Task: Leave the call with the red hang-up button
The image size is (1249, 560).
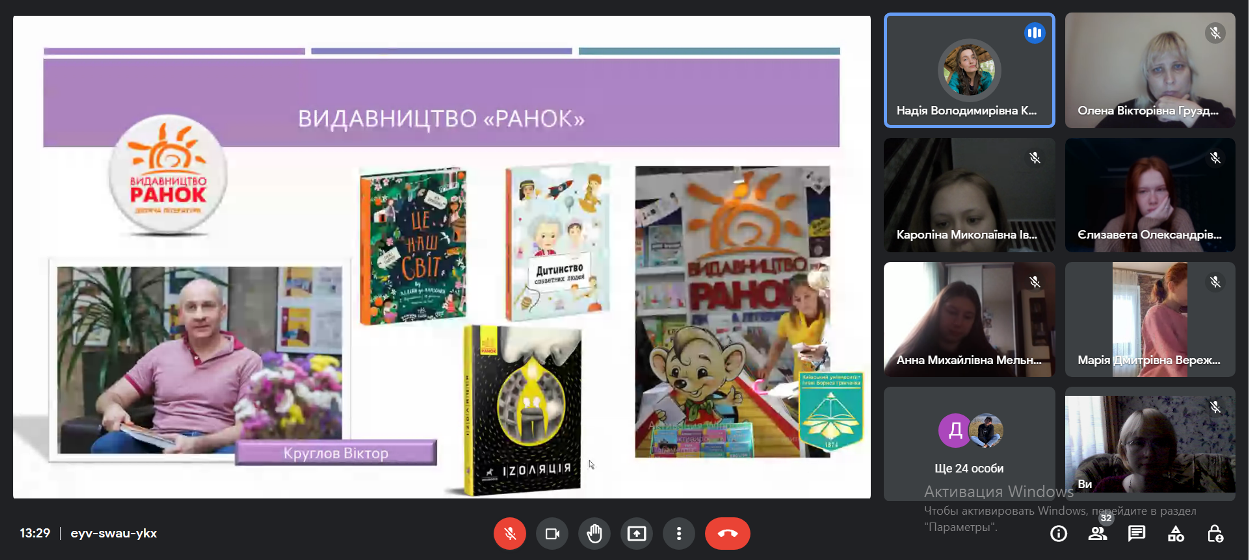Action: coord(728,533)
